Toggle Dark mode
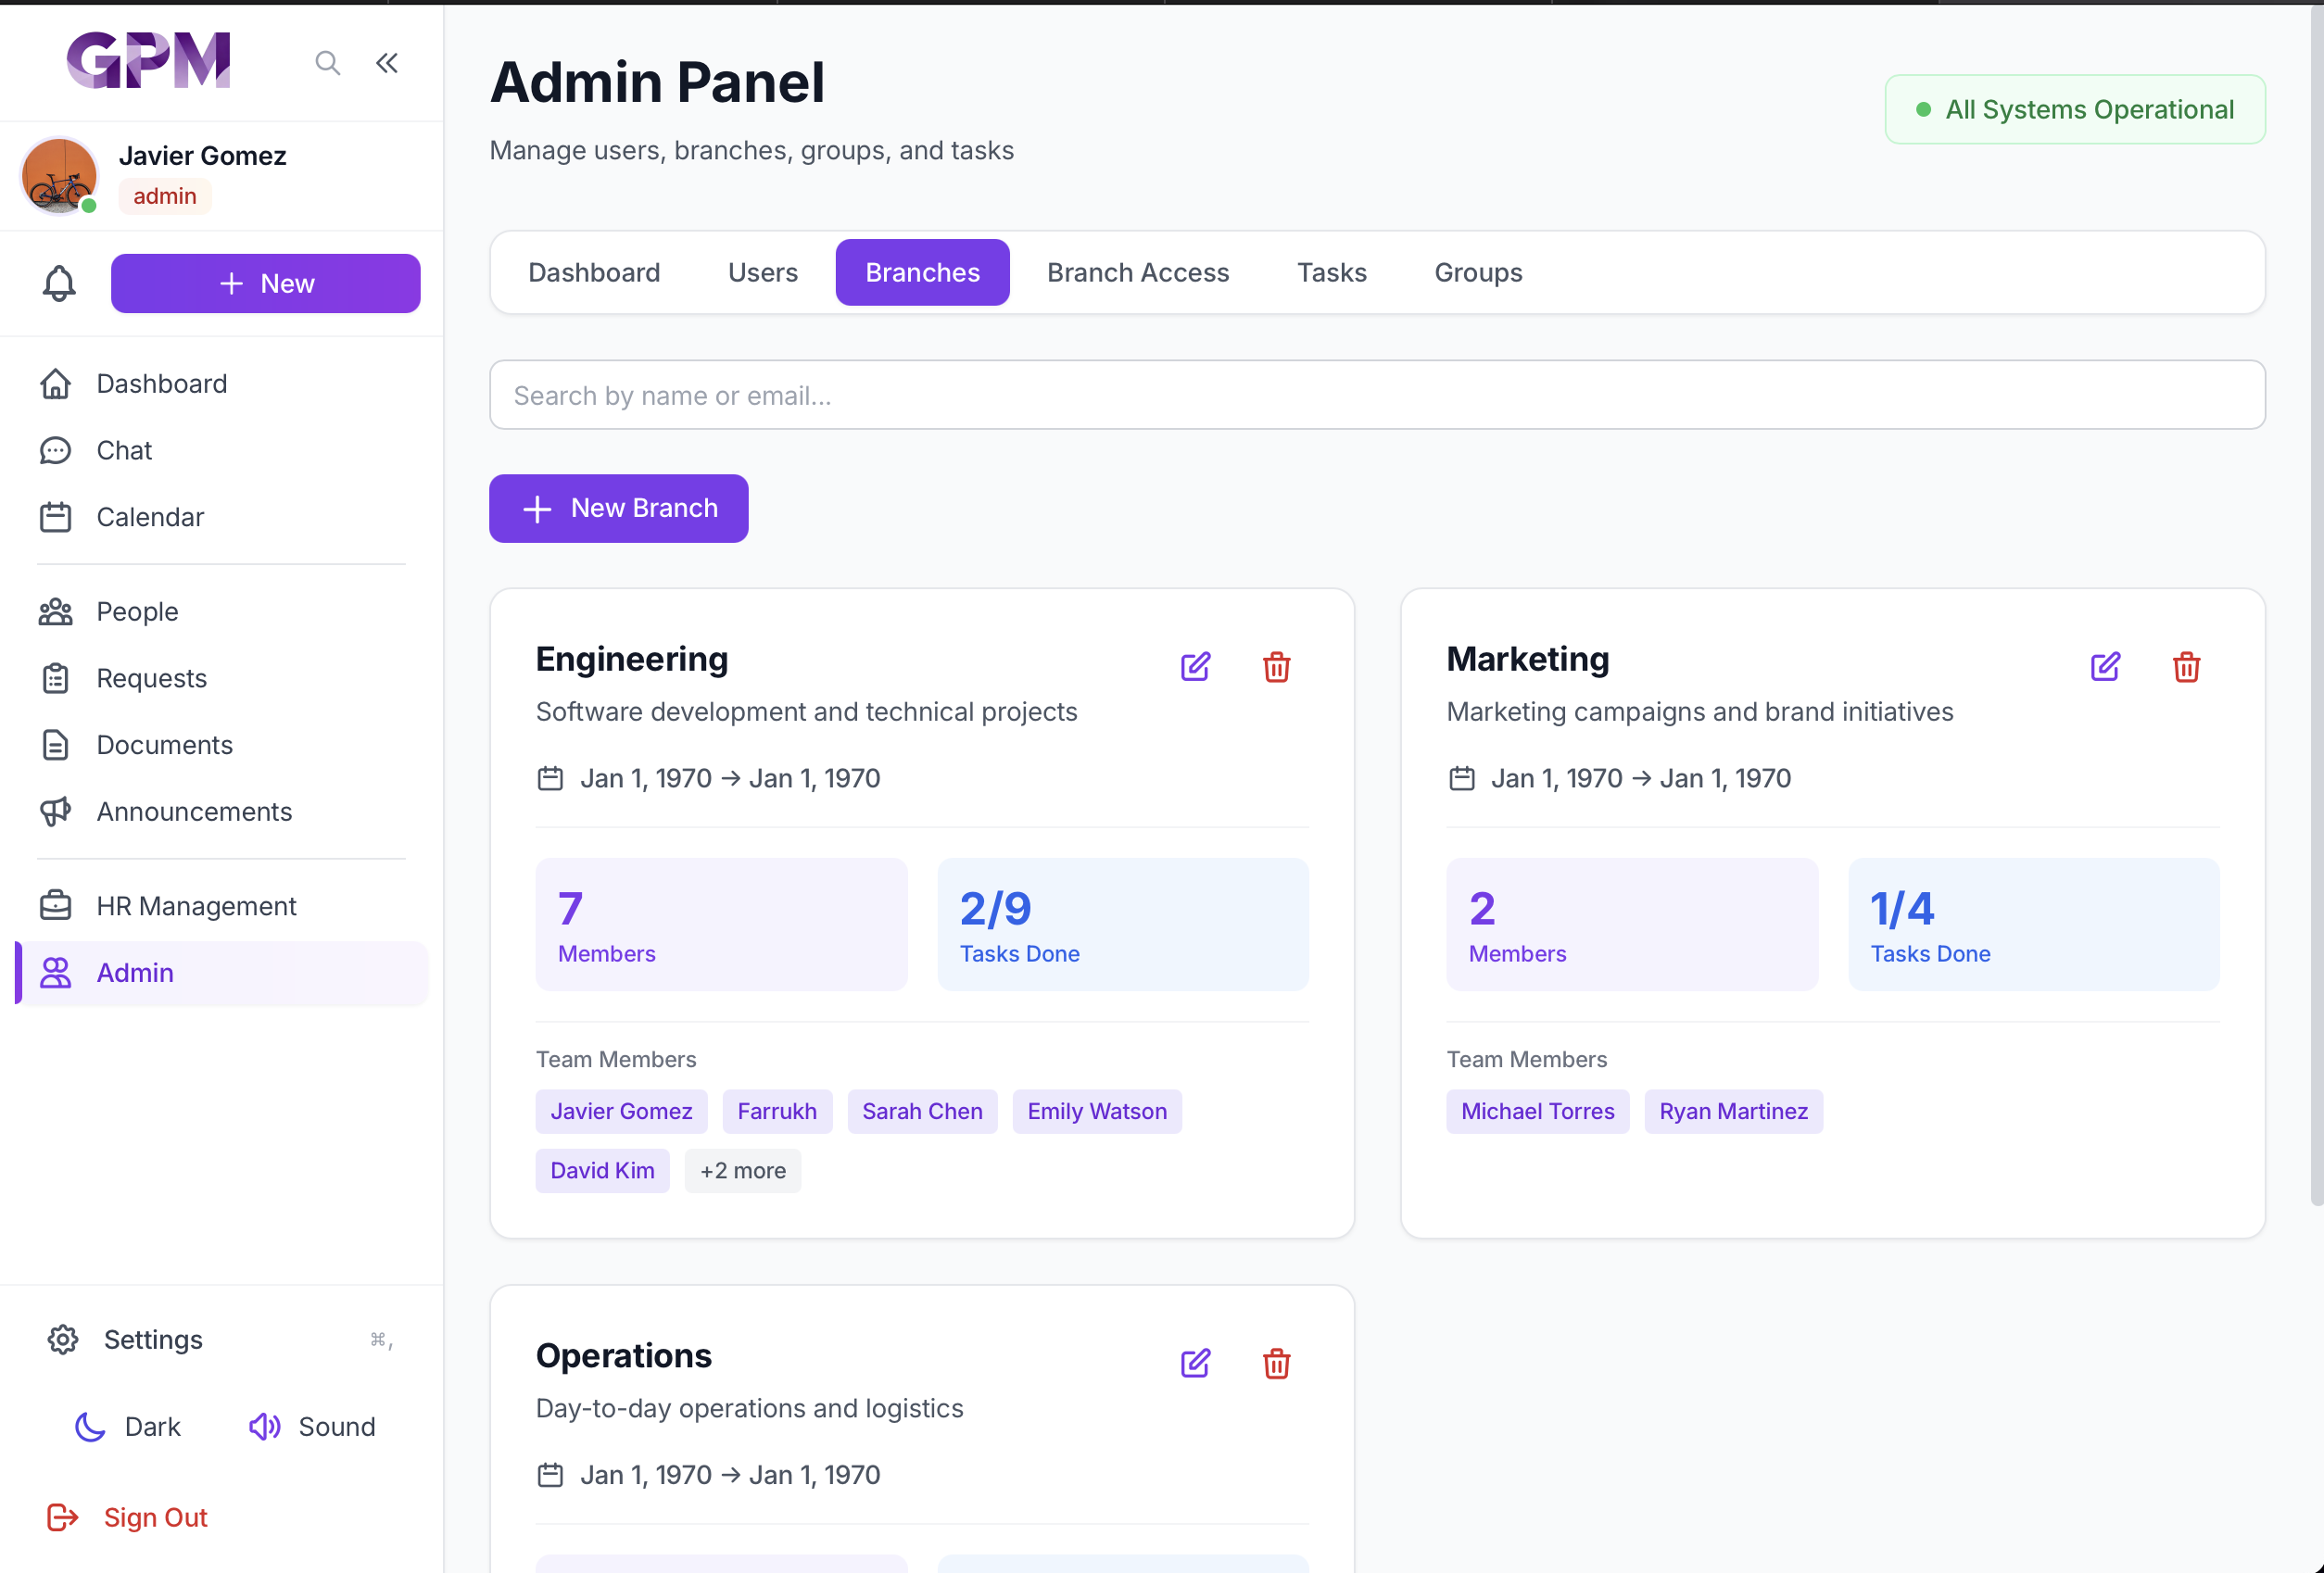Screen dimensions: 2324x1573 click(x=128, y=1427)
